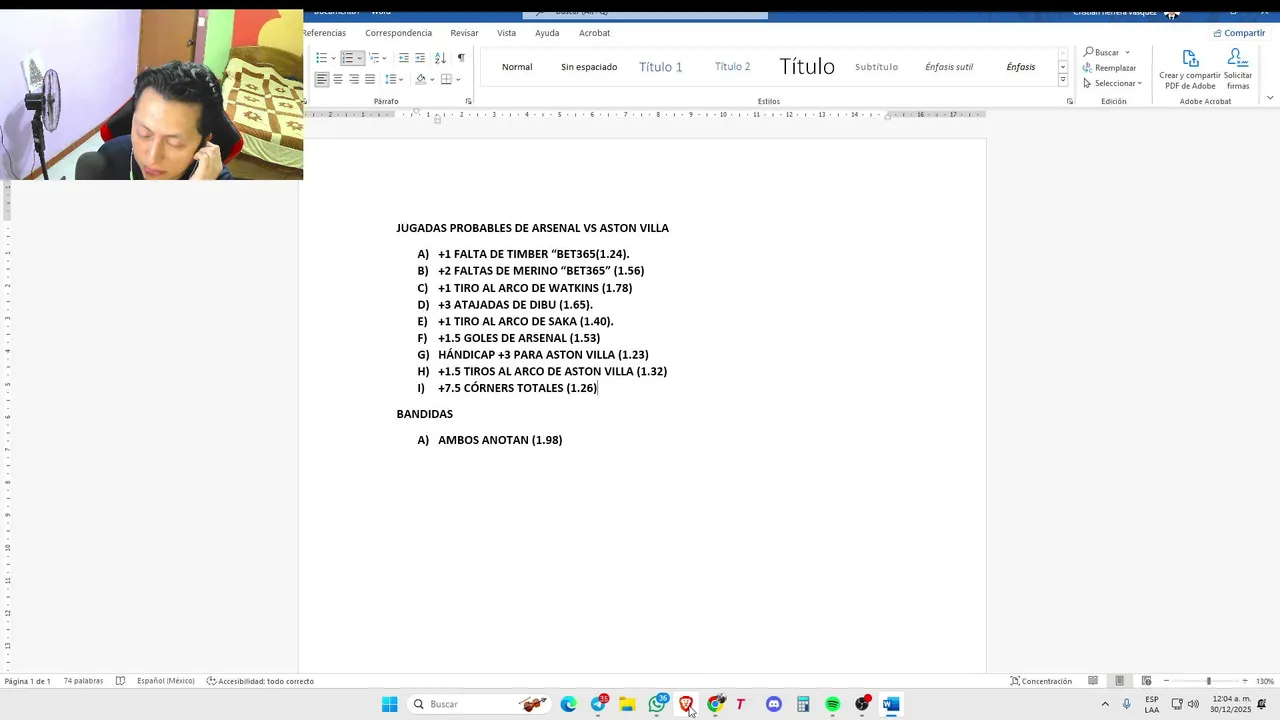Apply the Sin espaciado style
Viewport: 1280px width, 720px height.
coord(589,67)
